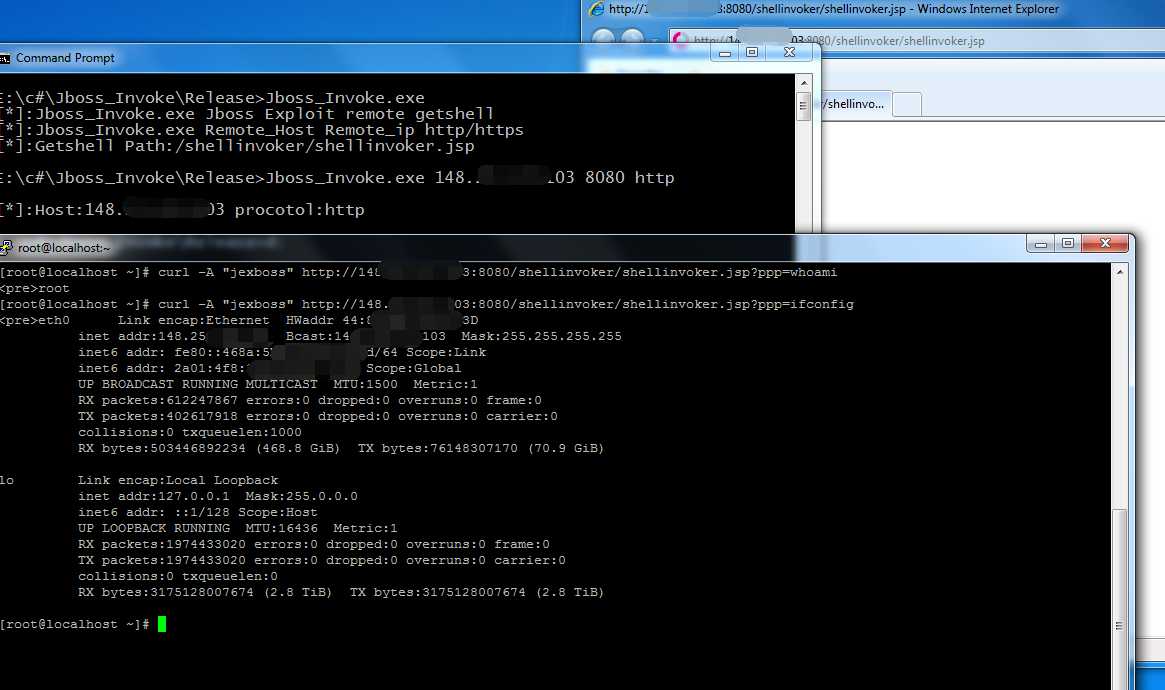The width and height of the screenshot is (1165, 690).
Task: Click the Windows Internet Explorer title bar
Action: pyautogui.click(x=834, y=9)
